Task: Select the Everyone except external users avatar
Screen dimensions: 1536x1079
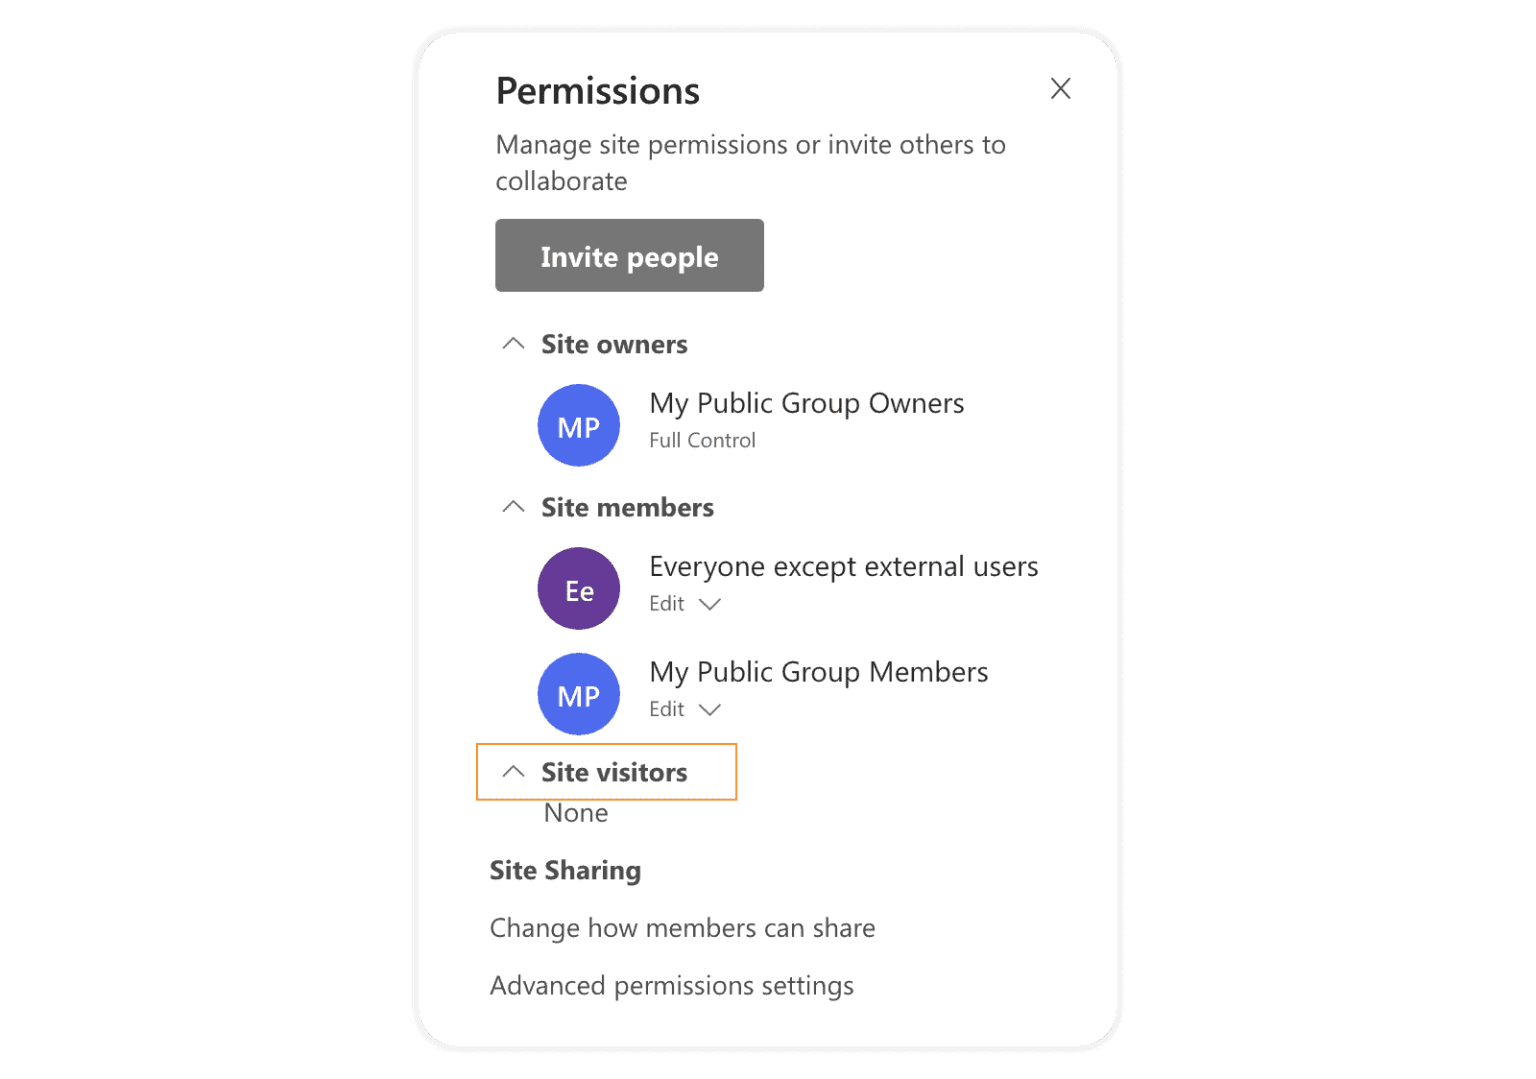Action: [578, 588]
